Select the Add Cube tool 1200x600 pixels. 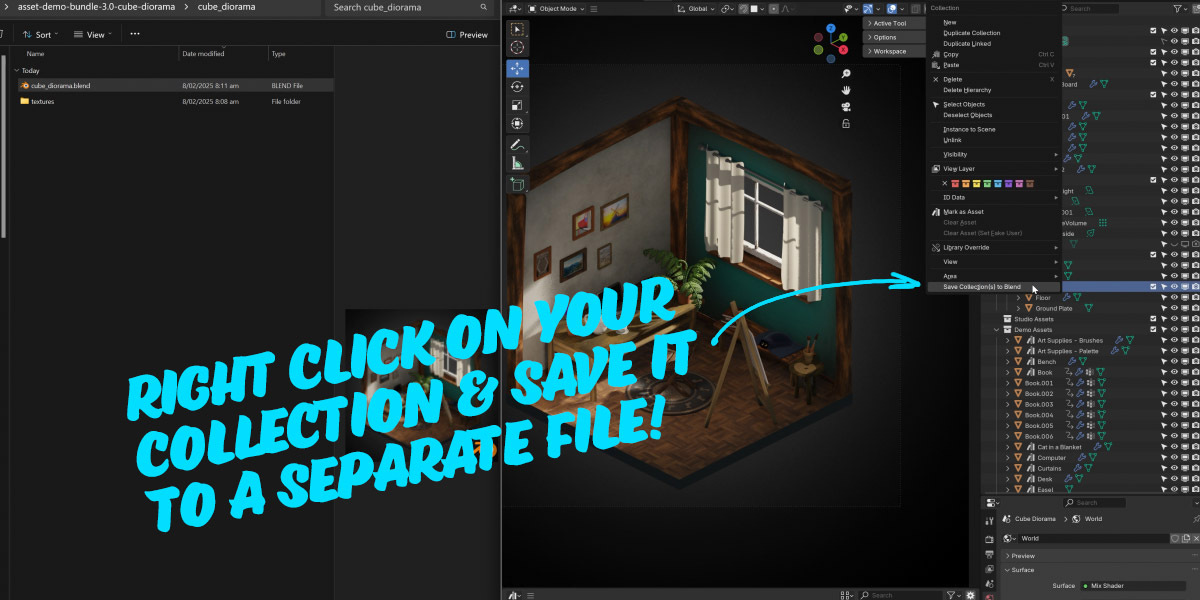(517, 185)
